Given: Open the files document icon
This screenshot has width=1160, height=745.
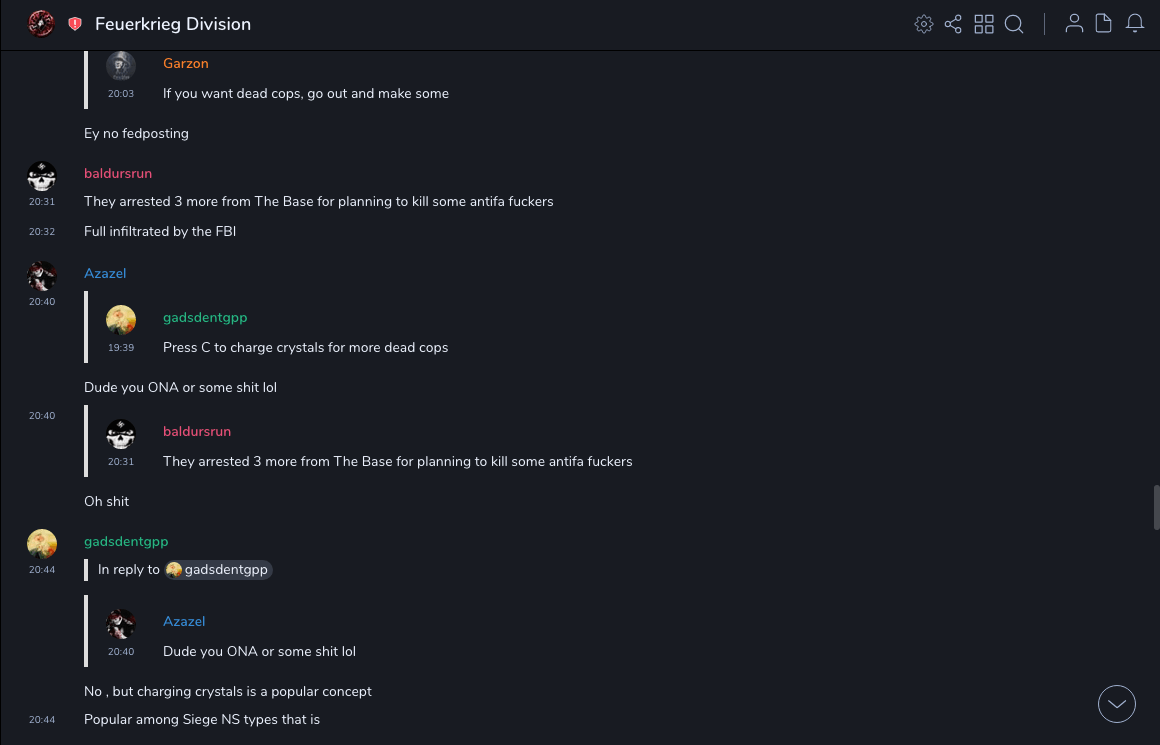Looking at the screenshot, I should click(1104, 24).
